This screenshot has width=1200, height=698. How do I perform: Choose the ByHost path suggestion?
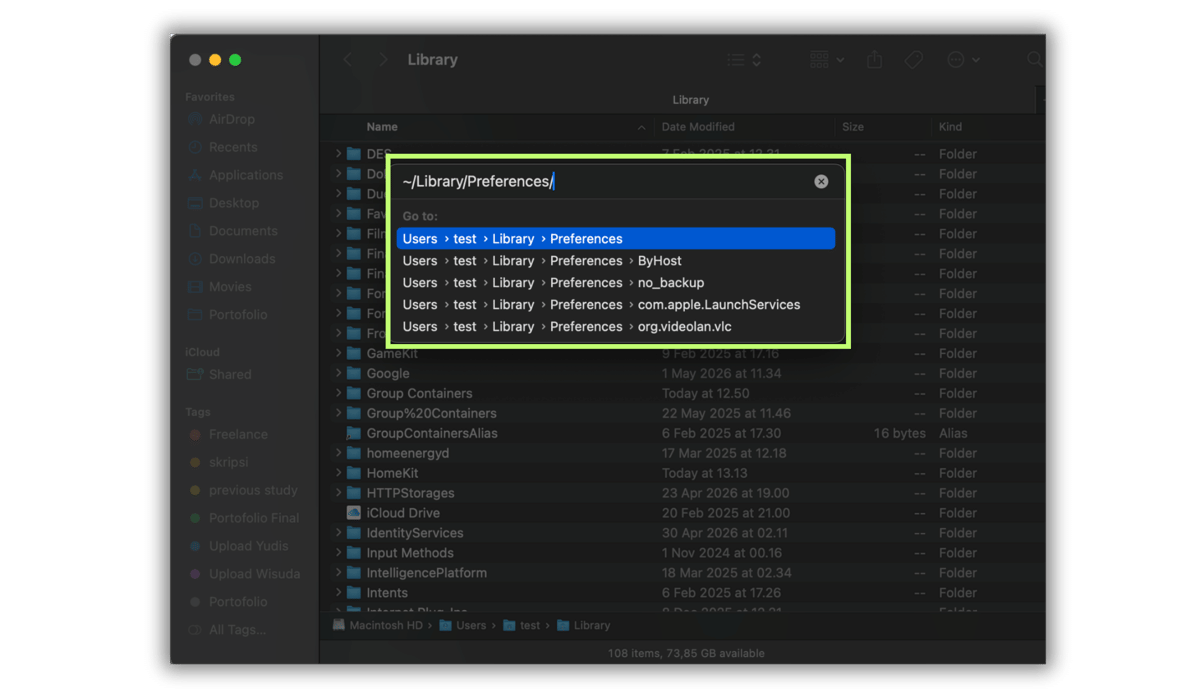tap(615, 261)
